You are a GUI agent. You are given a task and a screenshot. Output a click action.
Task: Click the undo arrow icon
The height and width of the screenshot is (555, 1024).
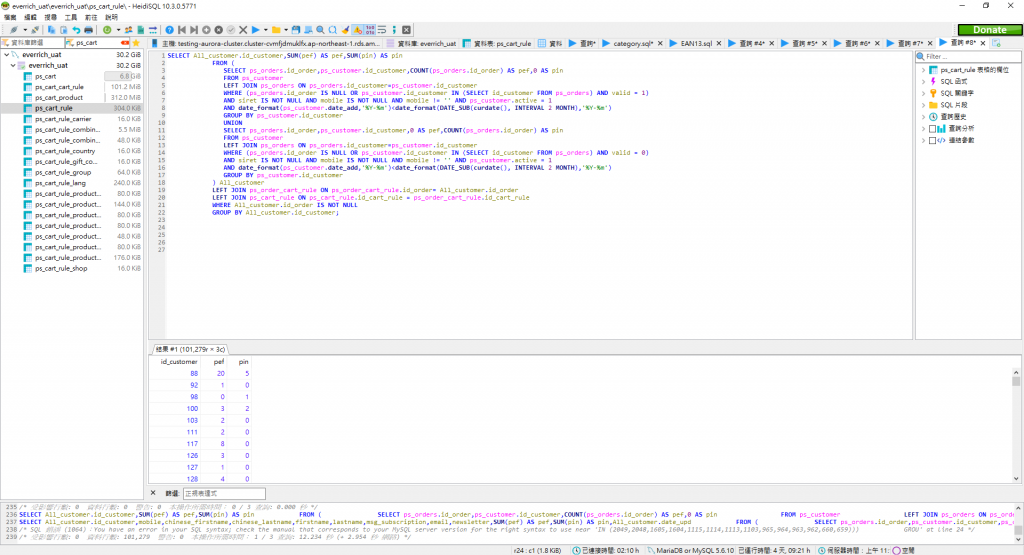[x=76, y=30]
